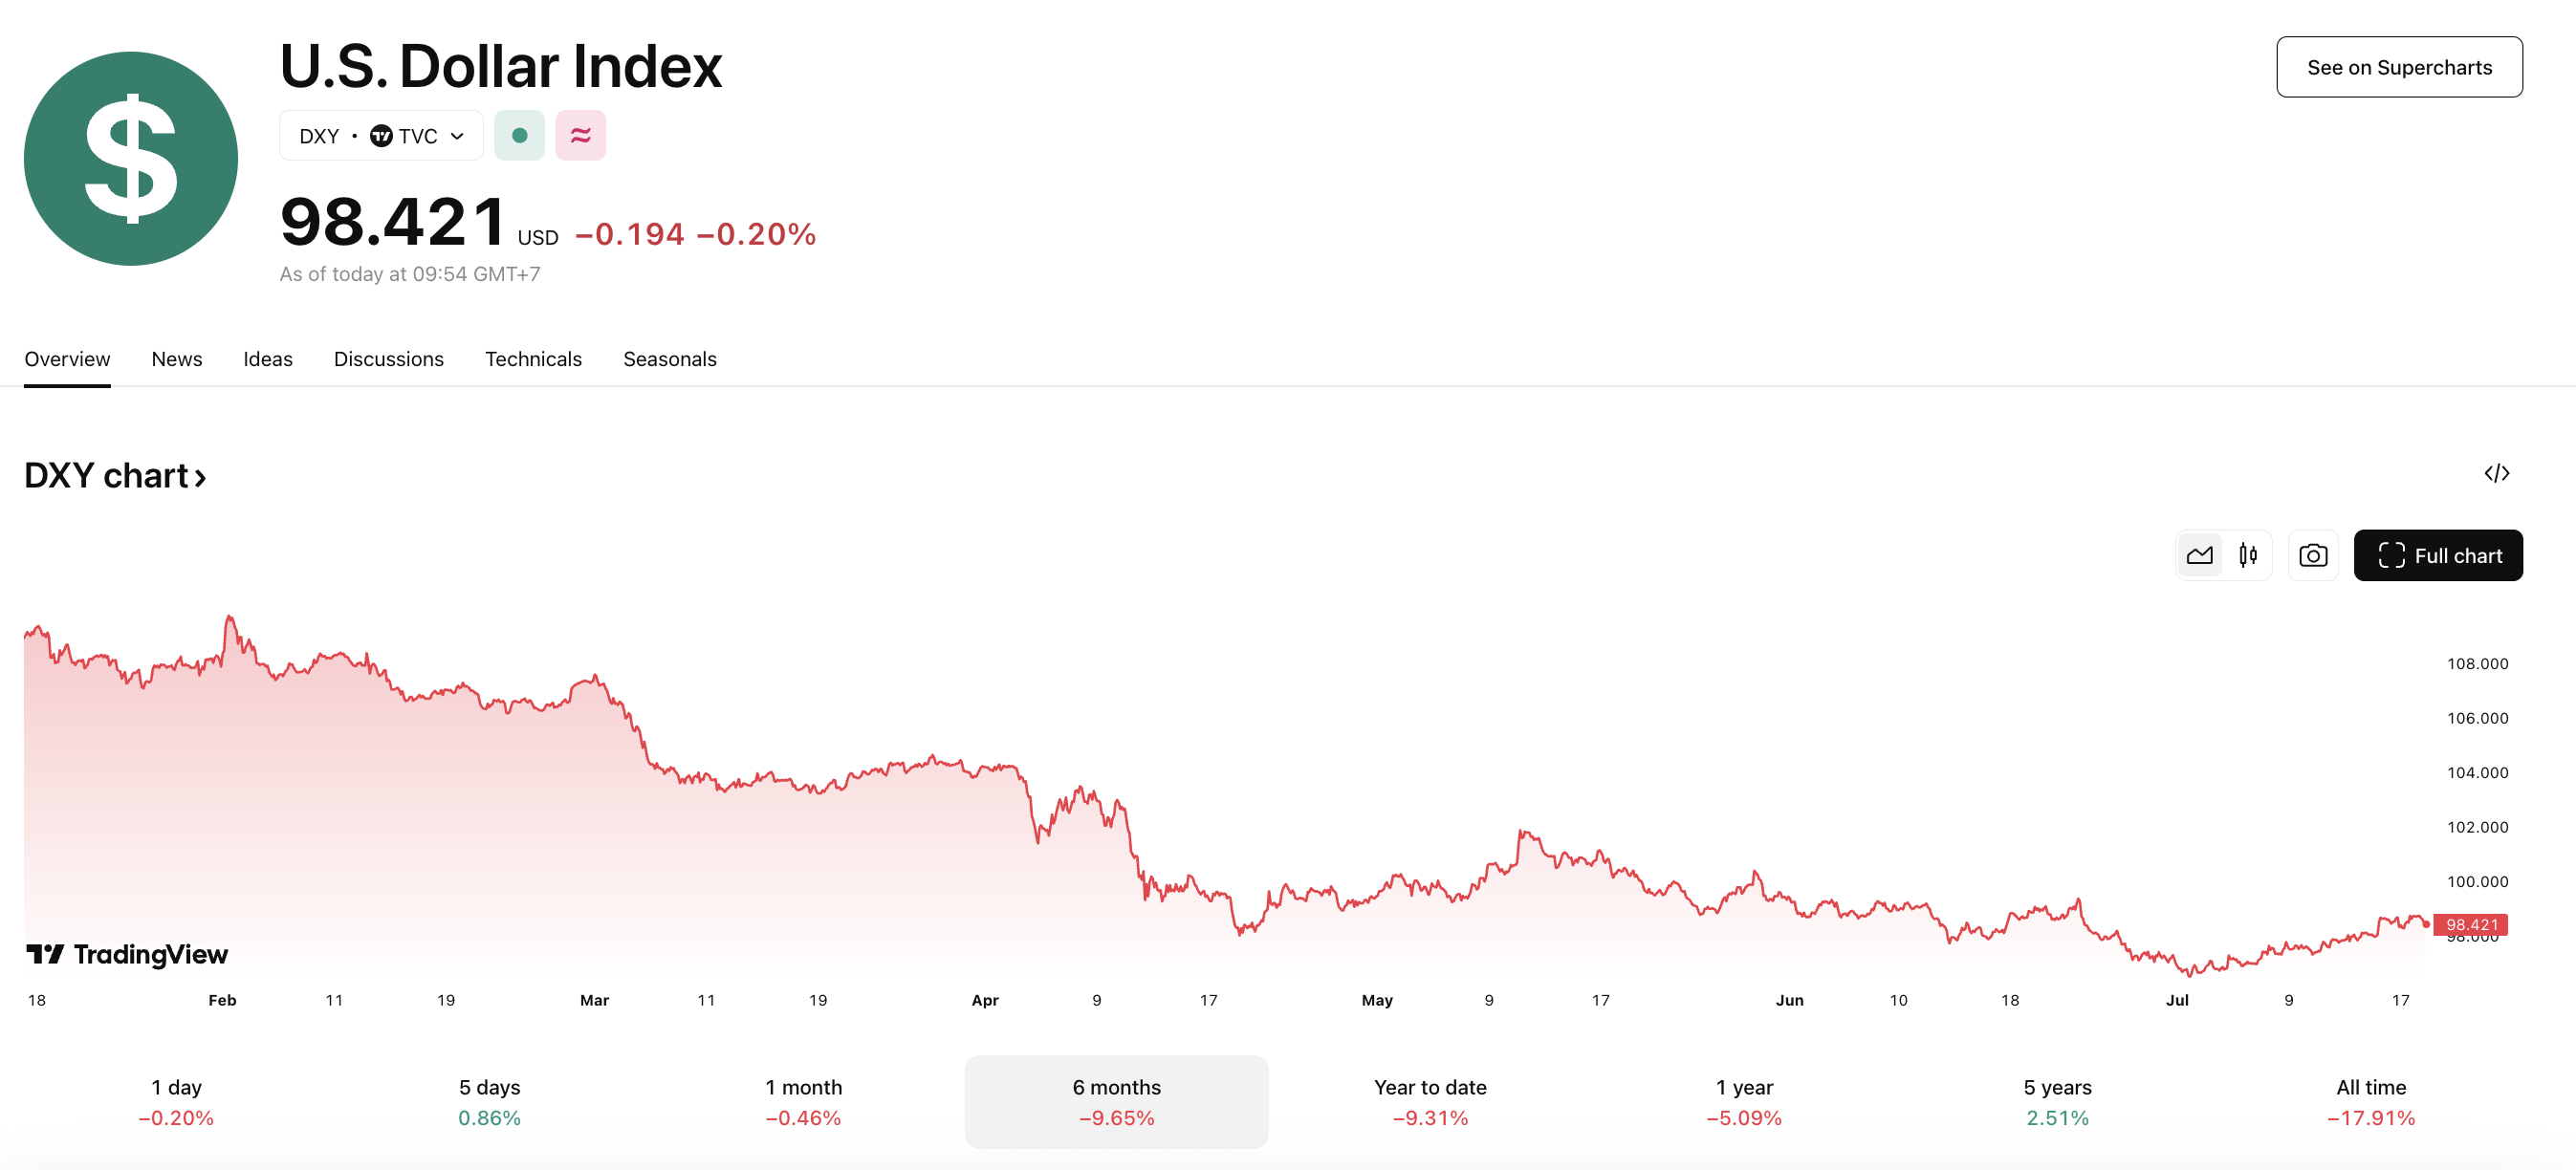The height and width of the screenshot is (1170, 2576).
Task: Click the pink approximate-price icon
Action: 581,135
